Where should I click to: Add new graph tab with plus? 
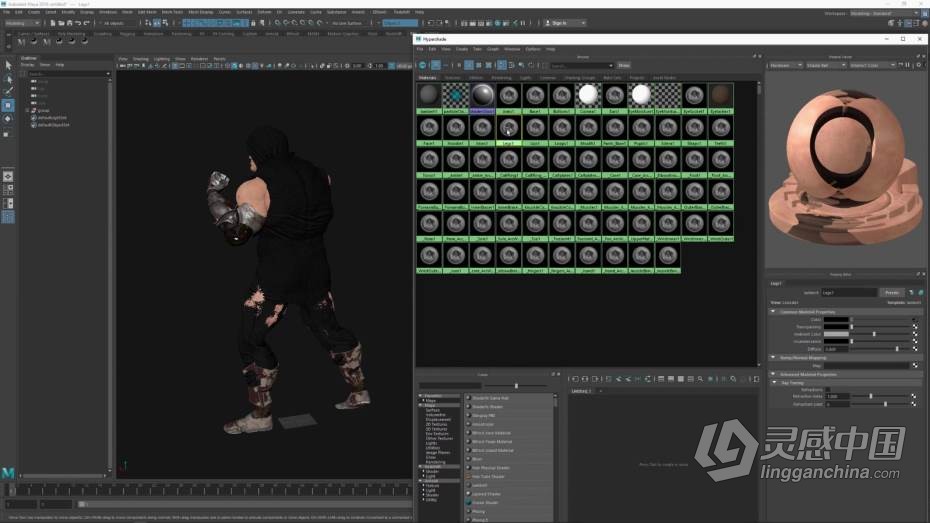point(601,391)
